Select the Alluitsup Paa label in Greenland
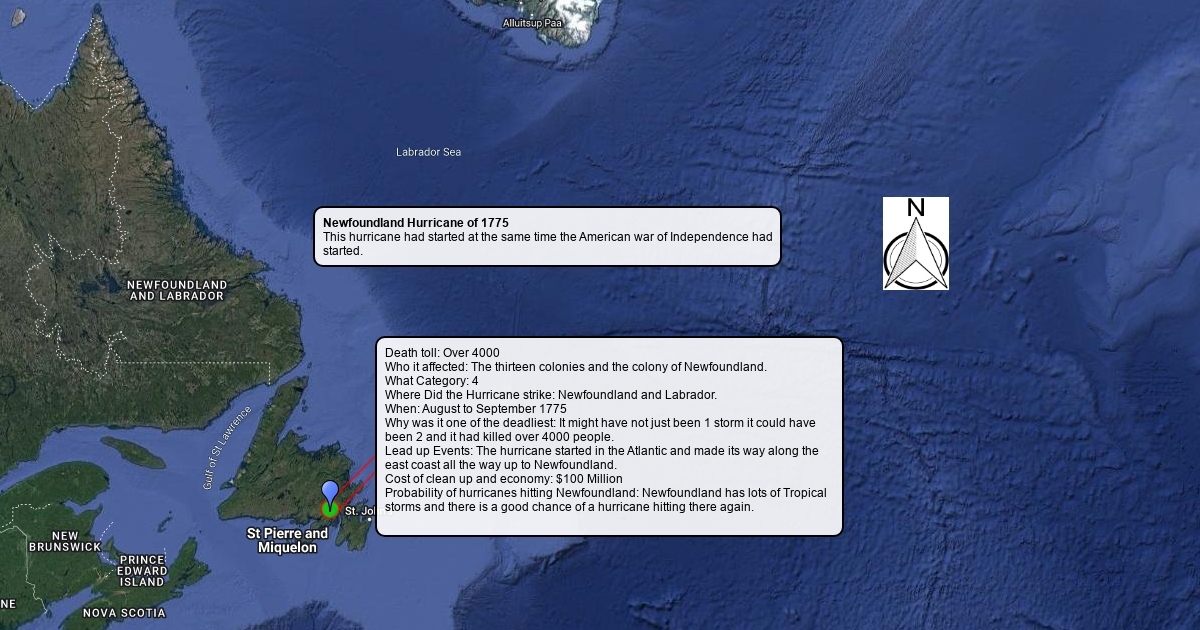 (x=532, y=23)
